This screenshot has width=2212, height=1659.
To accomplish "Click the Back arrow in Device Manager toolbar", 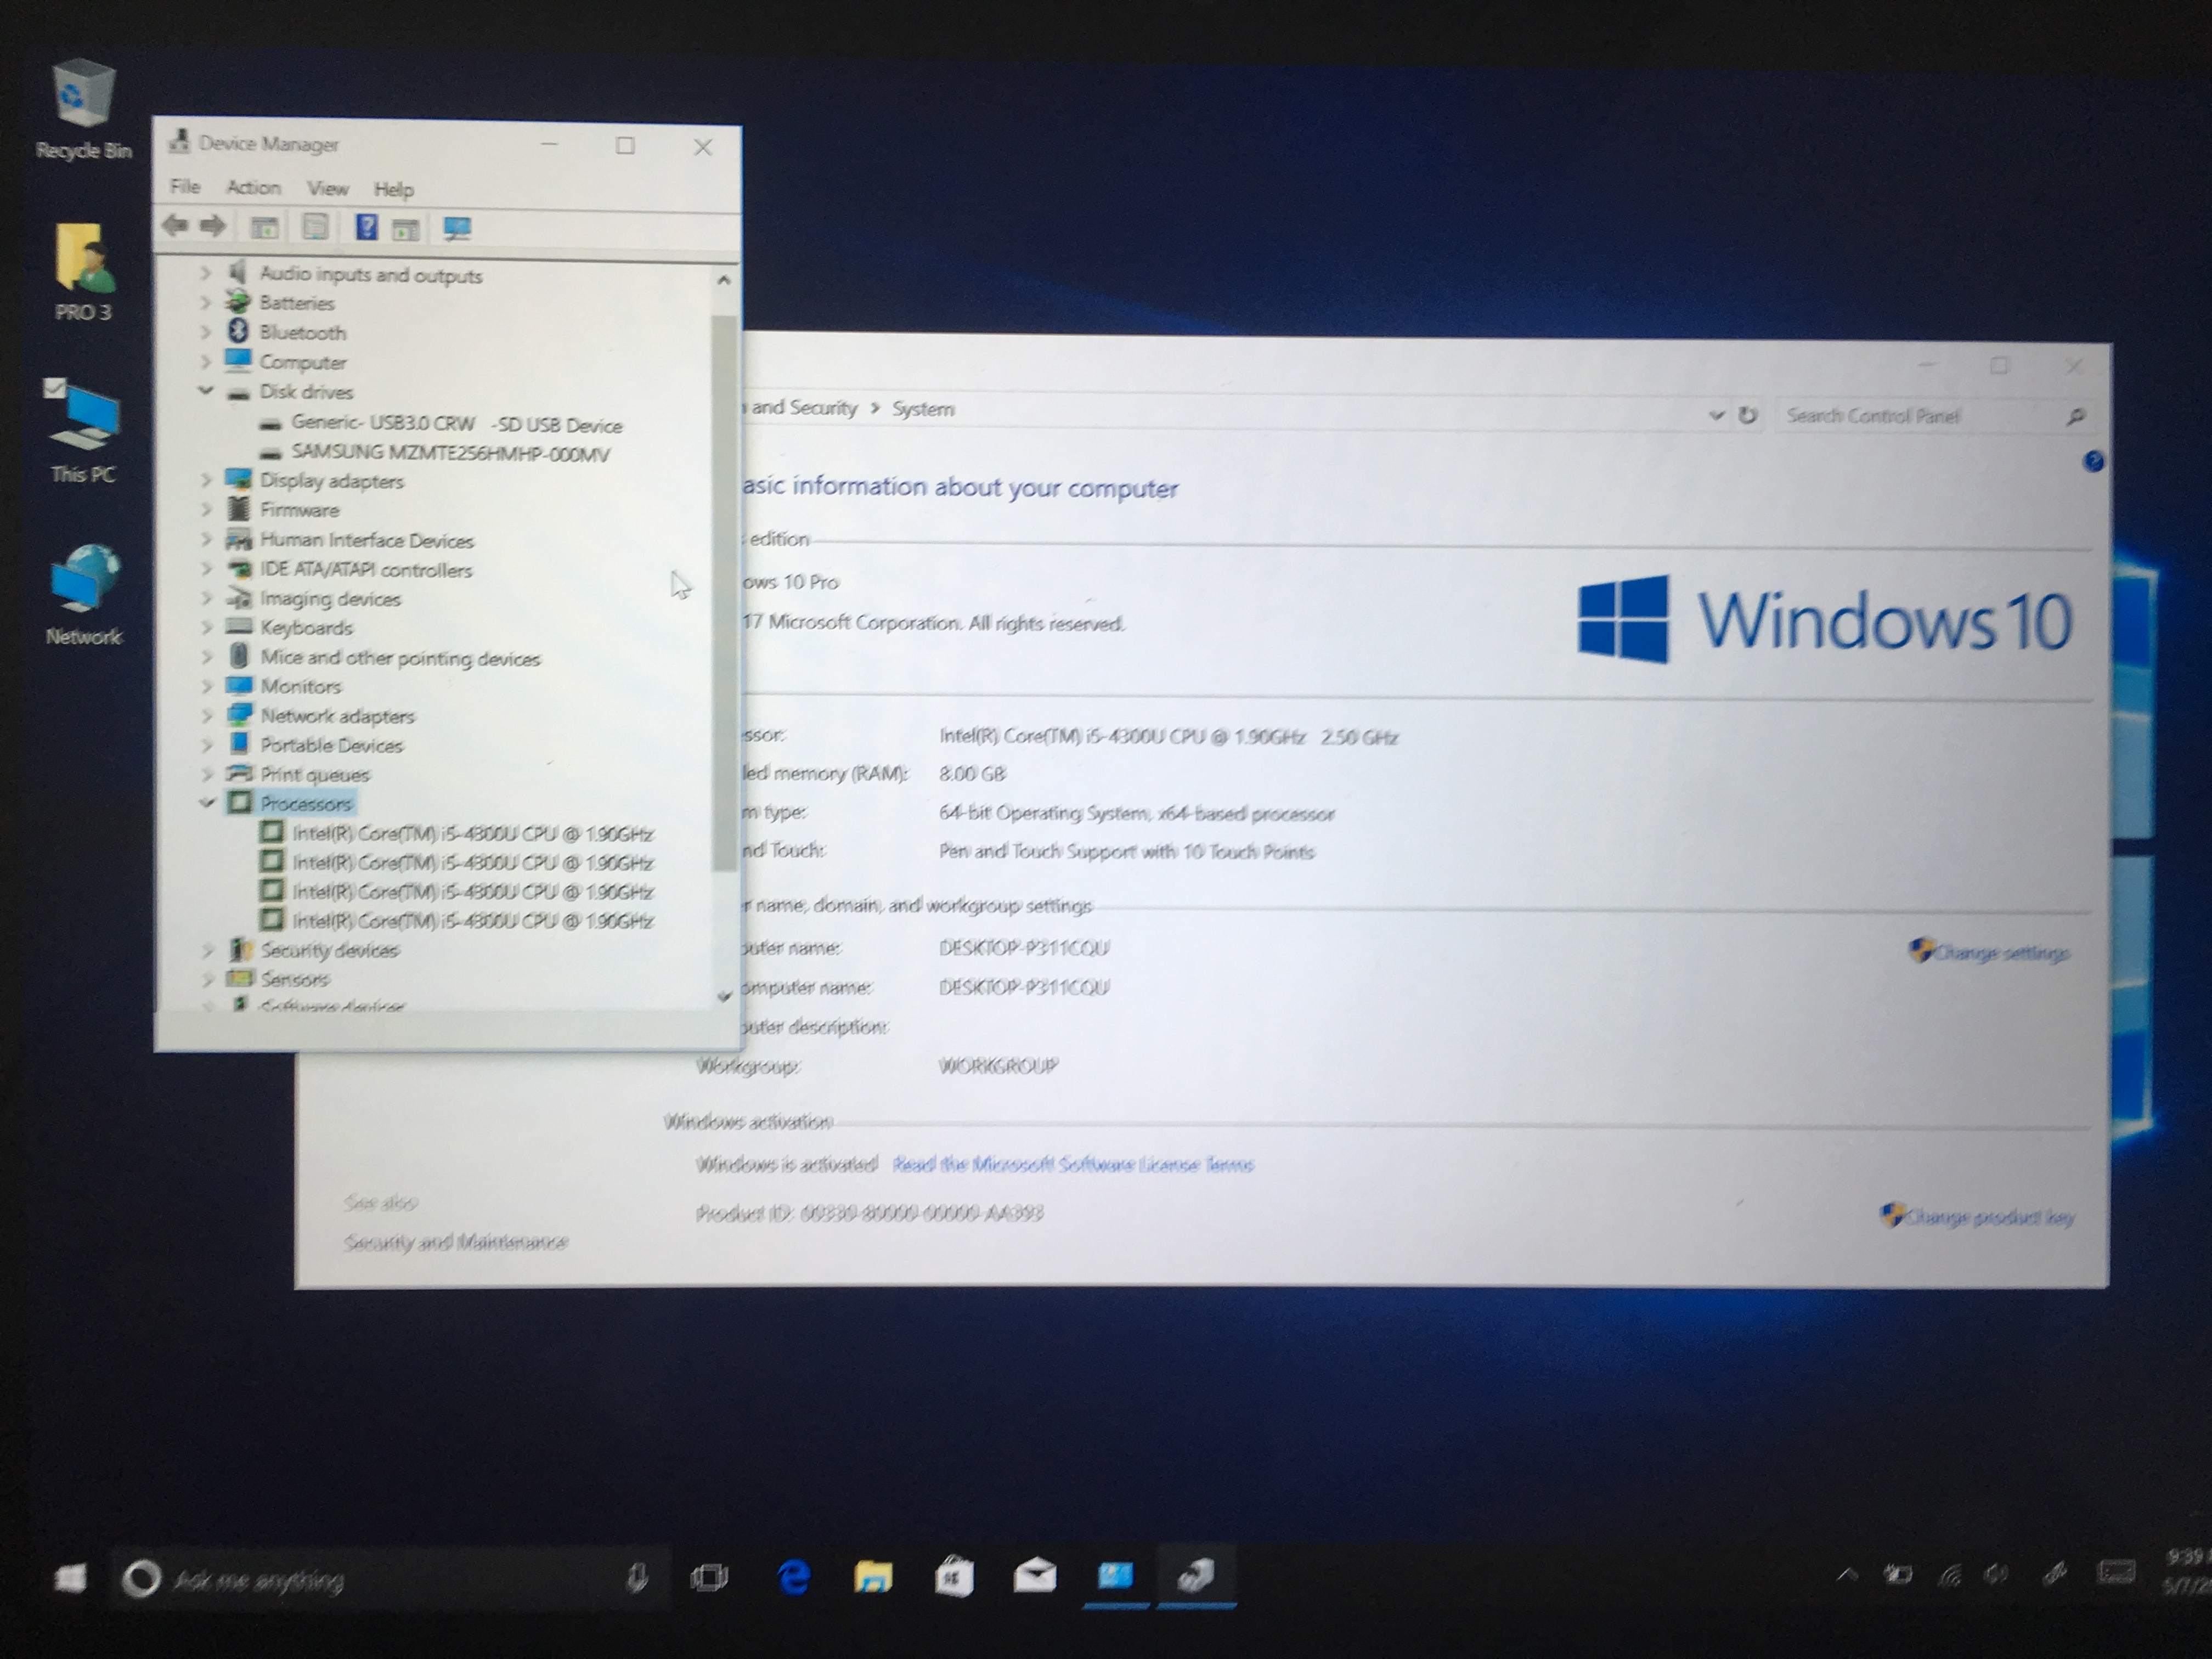I will (176, 225).
